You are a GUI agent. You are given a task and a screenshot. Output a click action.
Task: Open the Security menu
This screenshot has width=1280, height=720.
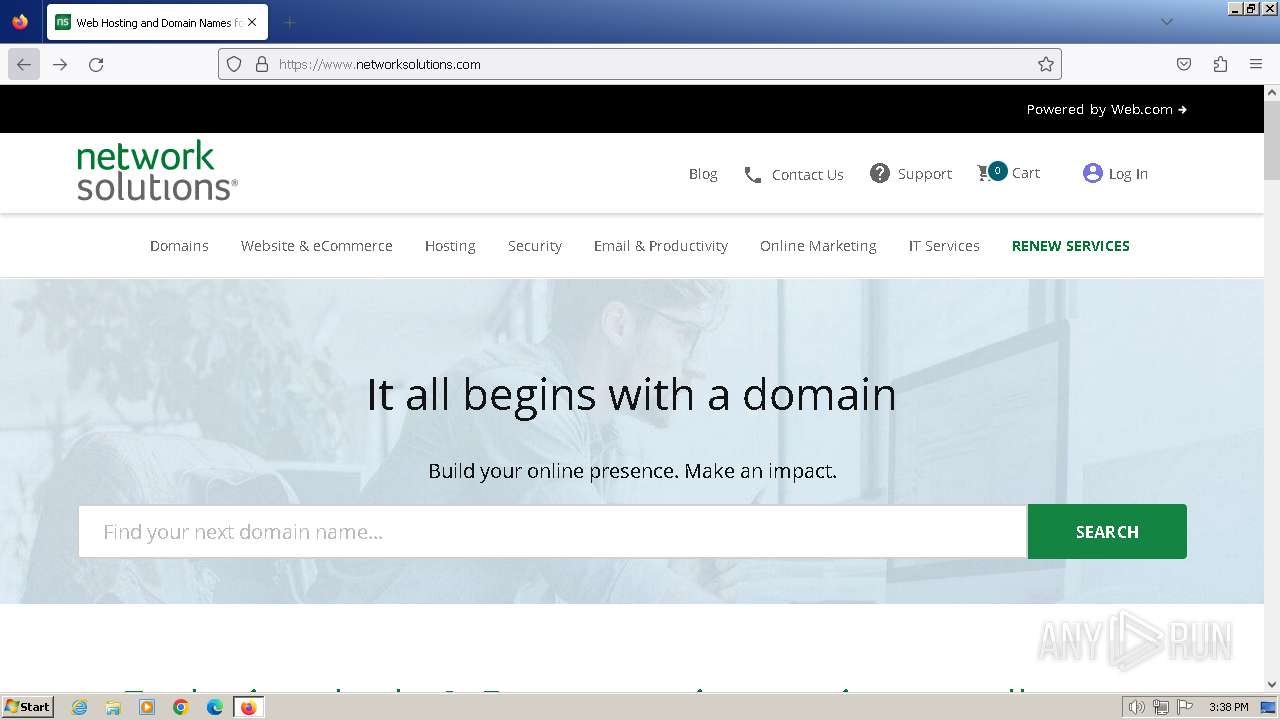point(535,246)
